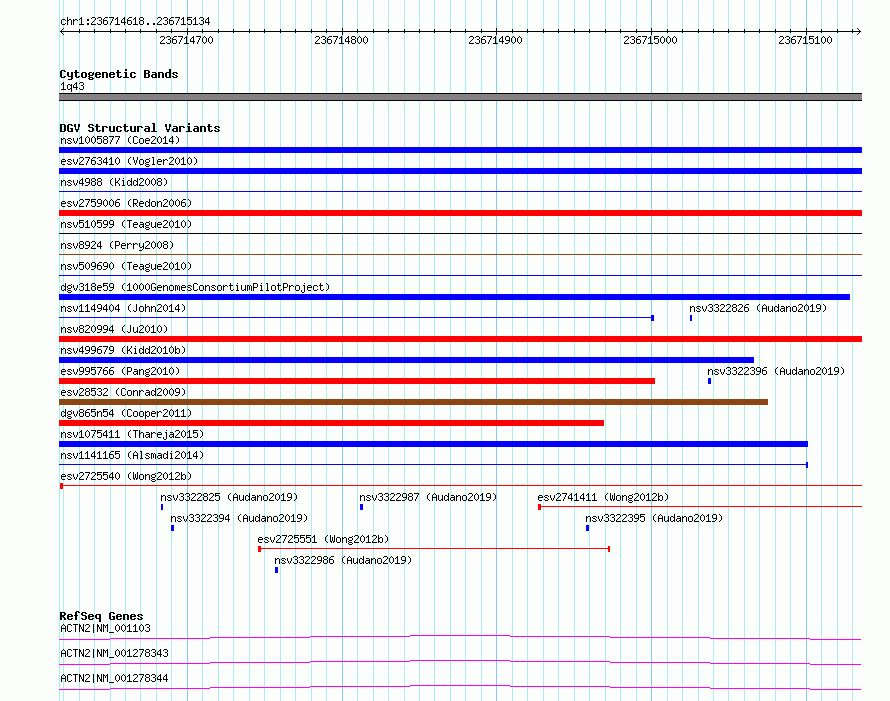Screen dimensions: 890x701
Task: Select nsv3322987 (Audano2019) blue marker
Action: [x=361, y=507]
